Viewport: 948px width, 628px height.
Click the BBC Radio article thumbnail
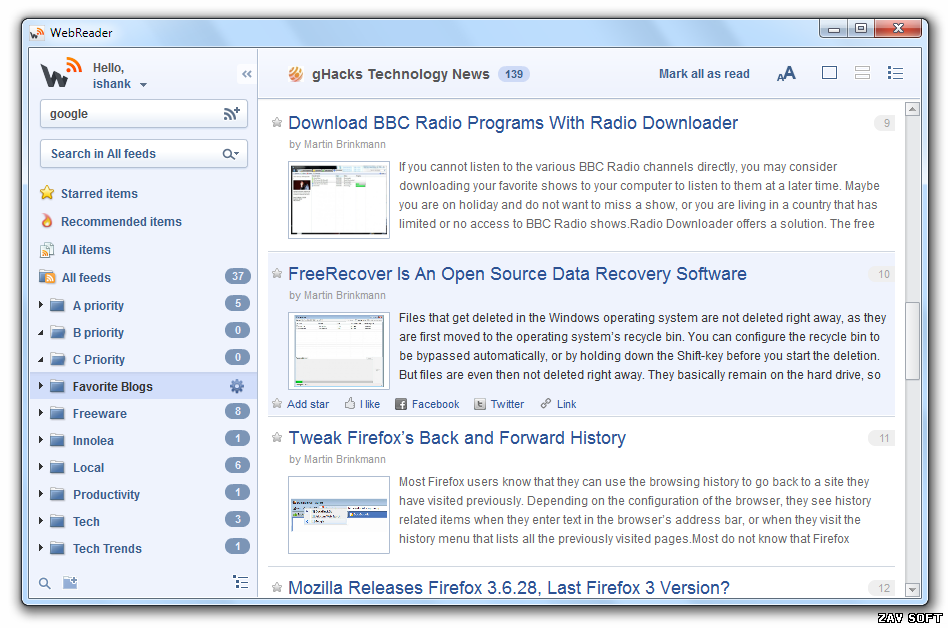339,199
